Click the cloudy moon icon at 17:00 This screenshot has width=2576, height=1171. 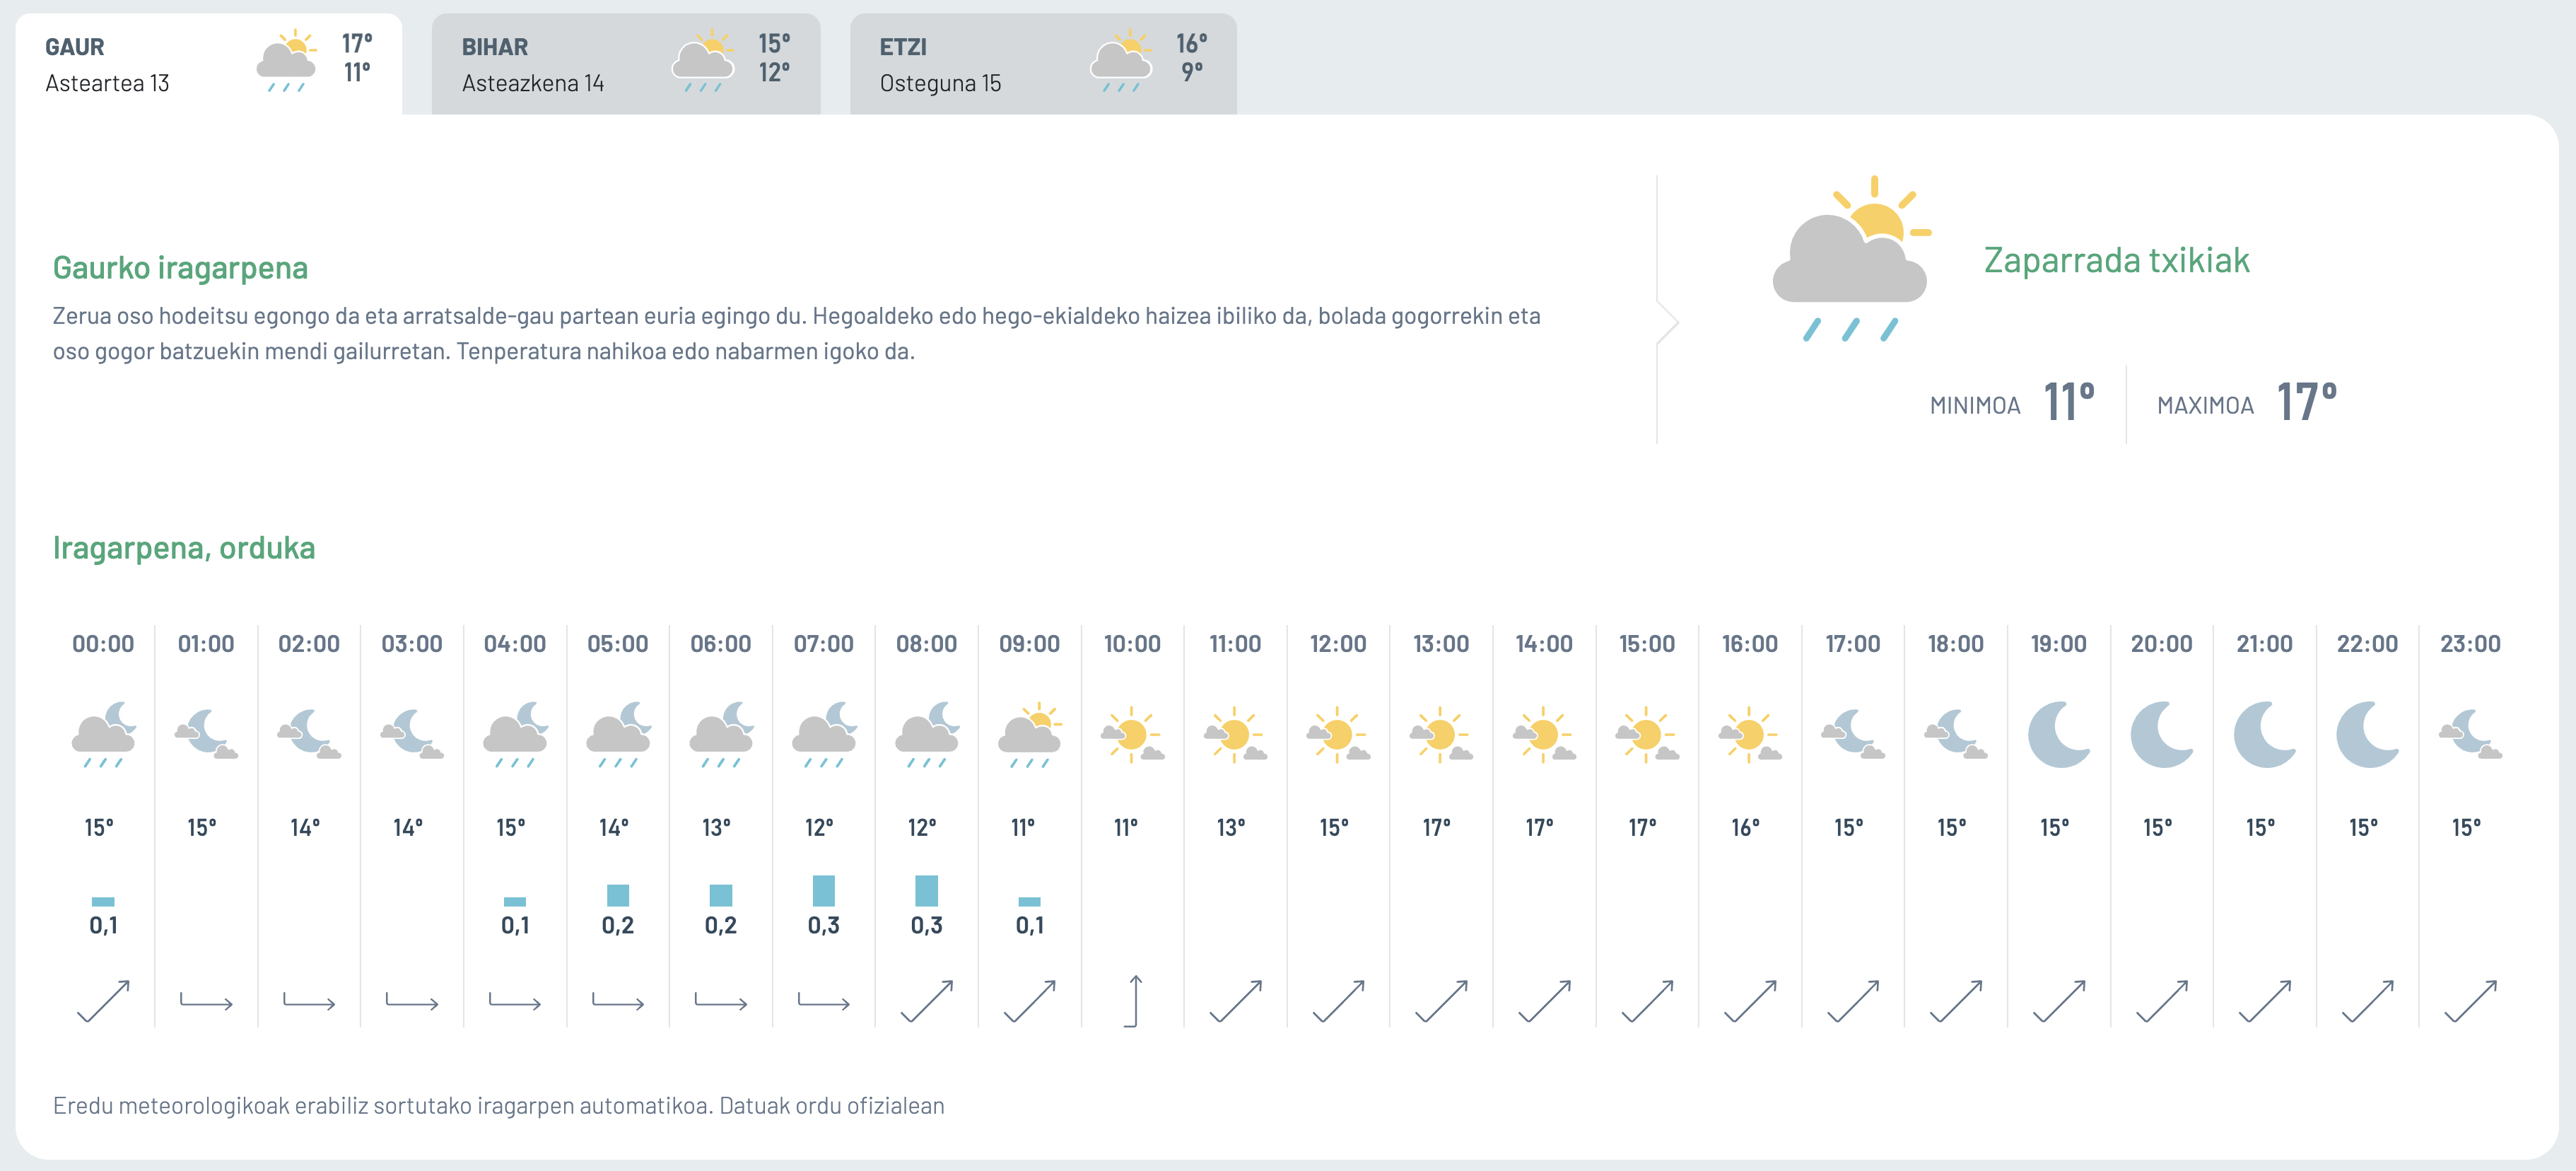point(1853,735)
